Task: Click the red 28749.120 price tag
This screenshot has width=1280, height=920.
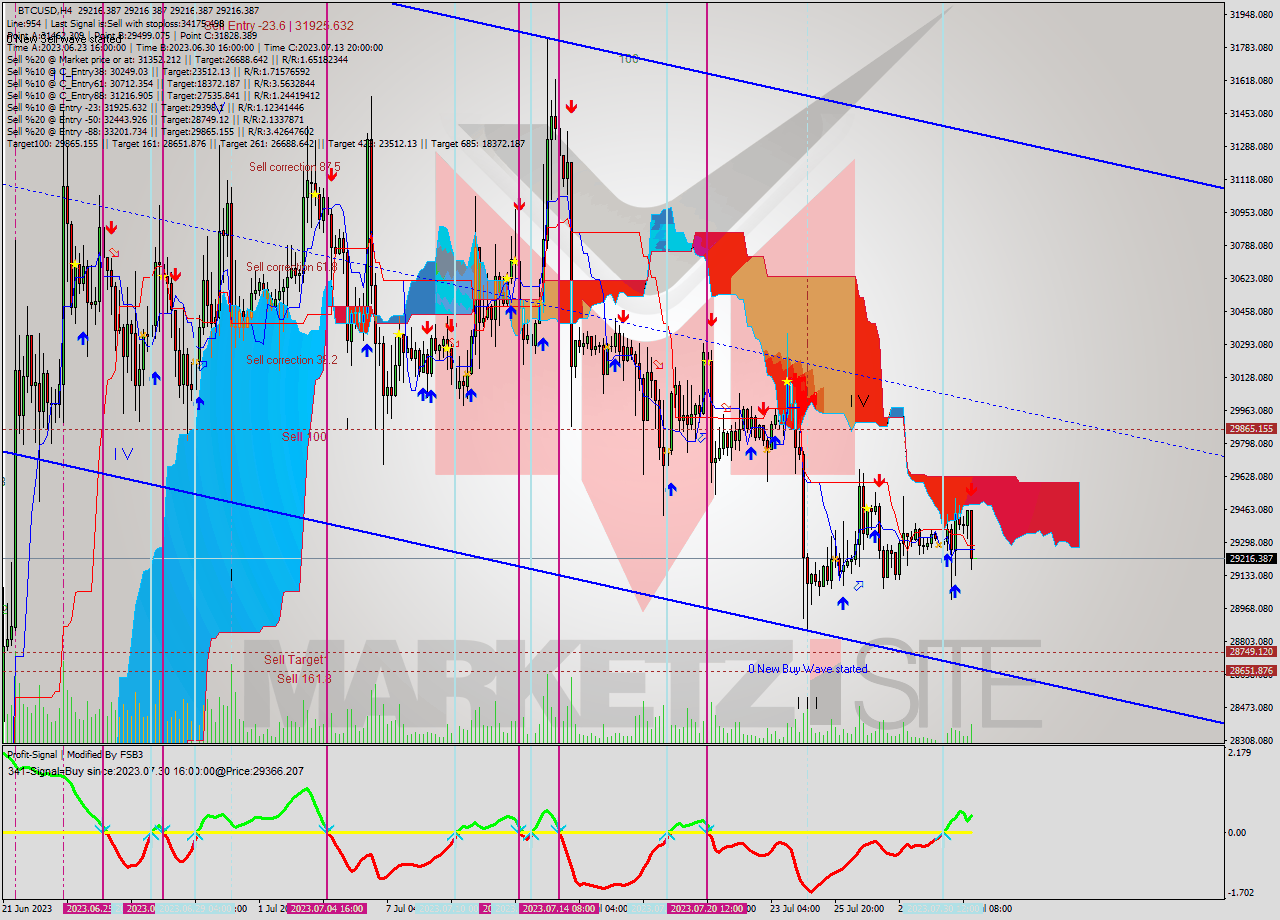Action: (x=1251, y=652)
